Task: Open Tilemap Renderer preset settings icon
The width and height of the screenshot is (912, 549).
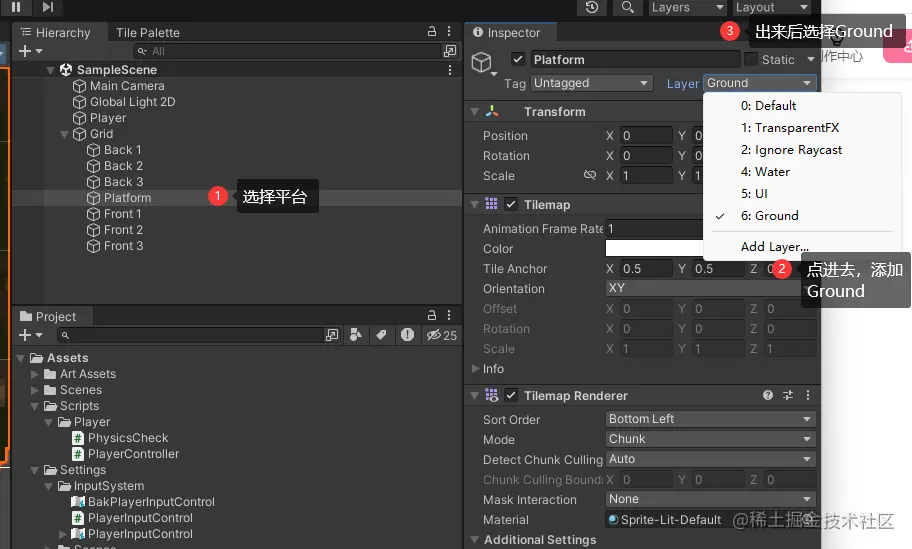Action: (788, 395)
